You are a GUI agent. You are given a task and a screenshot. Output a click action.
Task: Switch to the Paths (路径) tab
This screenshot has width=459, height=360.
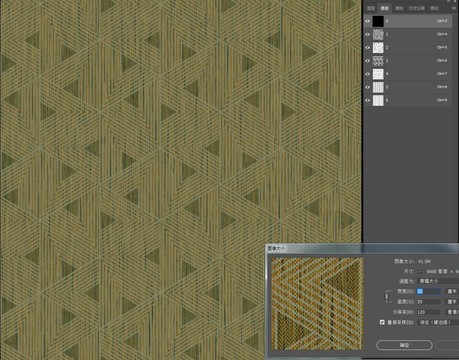[434, 8]
